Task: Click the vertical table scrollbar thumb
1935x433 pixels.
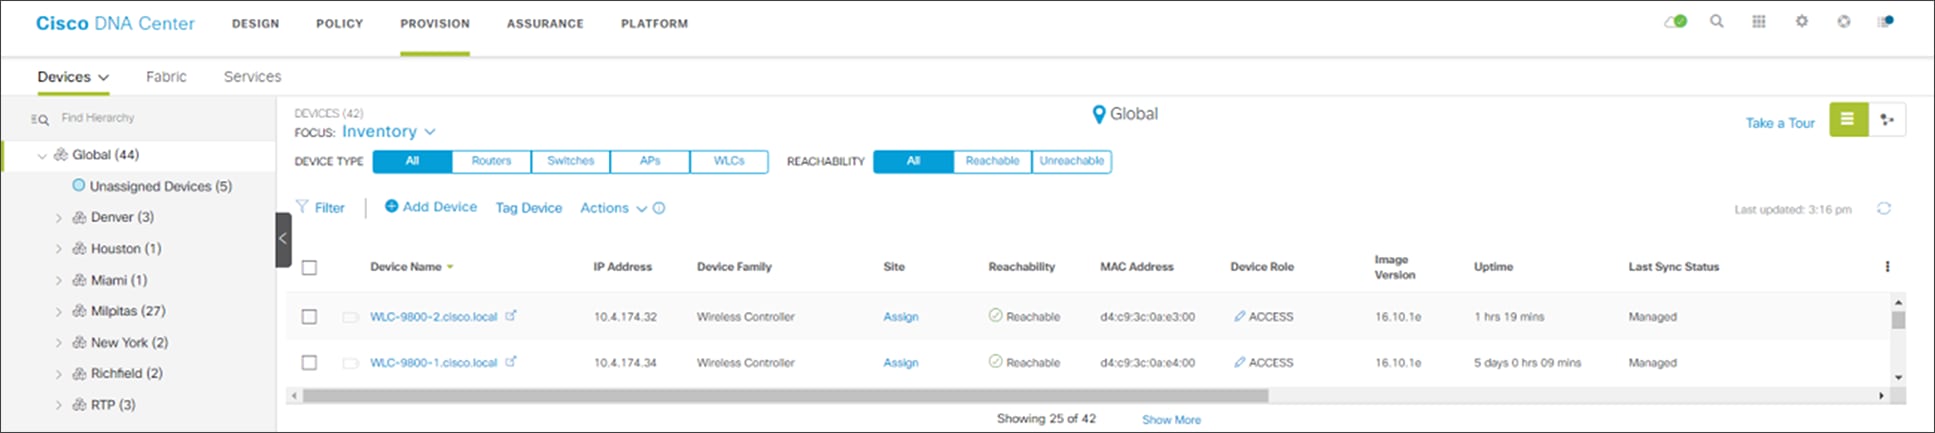Action: click(x=1898, y=320)
